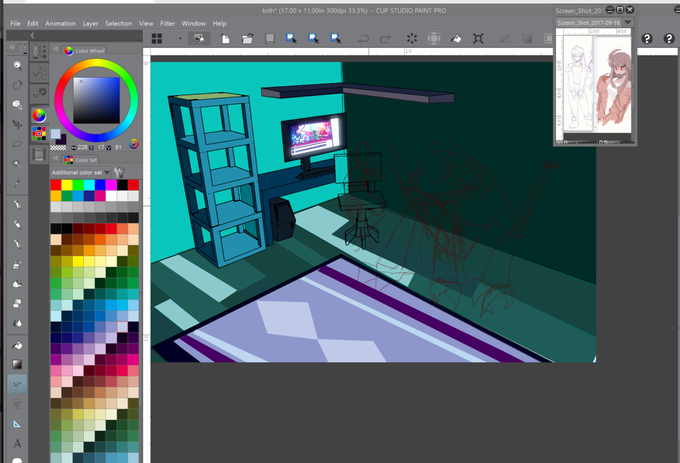Click the Clear (dotted circle) toolbar icon
This screenshot has width=680, height=463.
[x=412, y=39]
